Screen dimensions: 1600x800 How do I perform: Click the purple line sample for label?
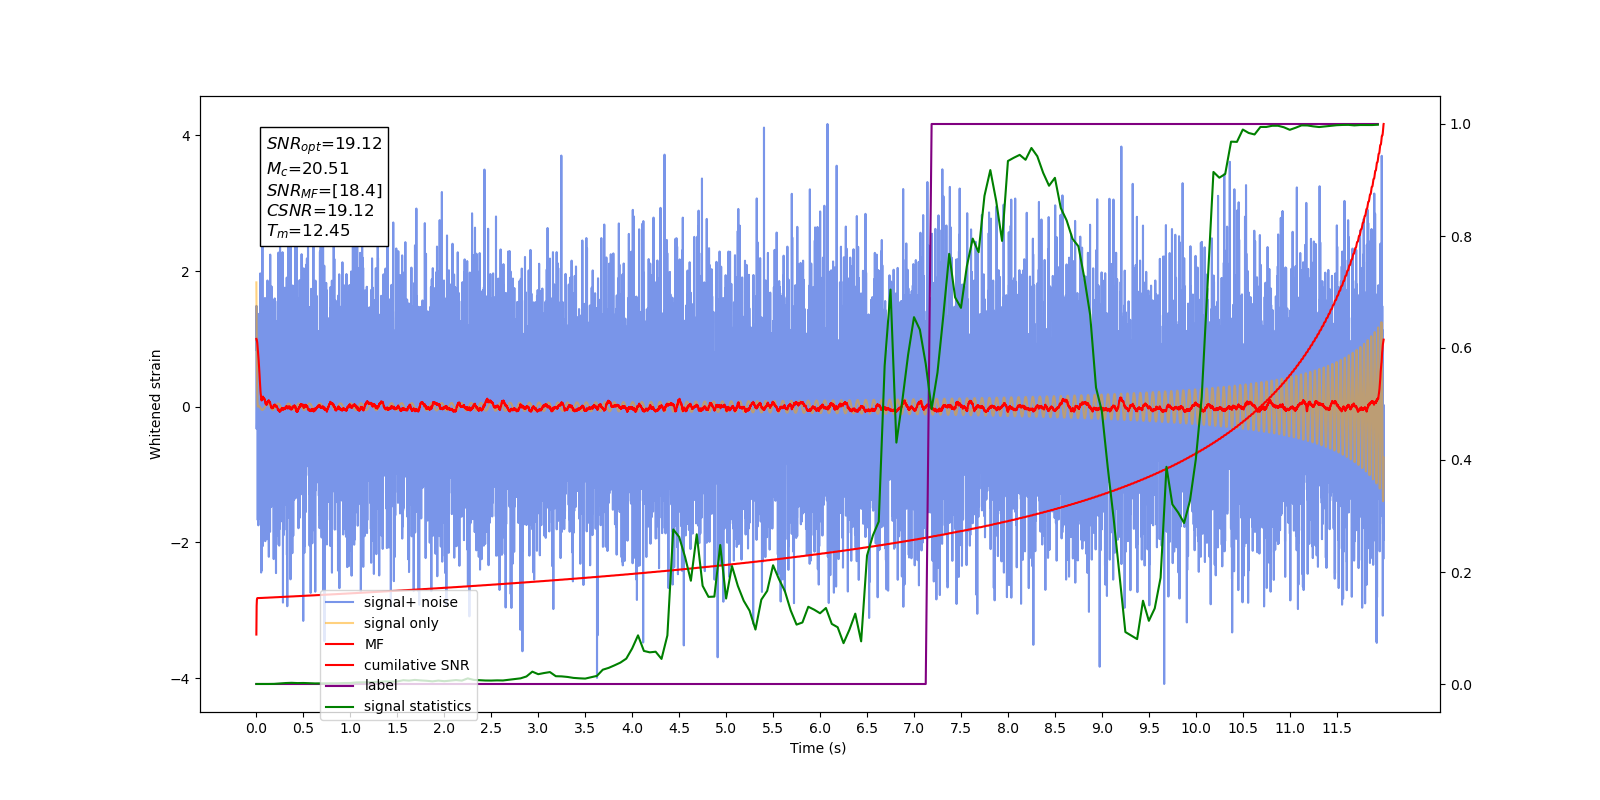pyautogui.click(x=340, y=686)
